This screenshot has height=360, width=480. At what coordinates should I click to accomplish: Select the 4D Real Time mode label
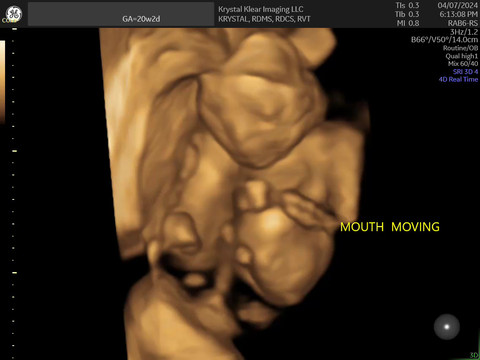458,79
